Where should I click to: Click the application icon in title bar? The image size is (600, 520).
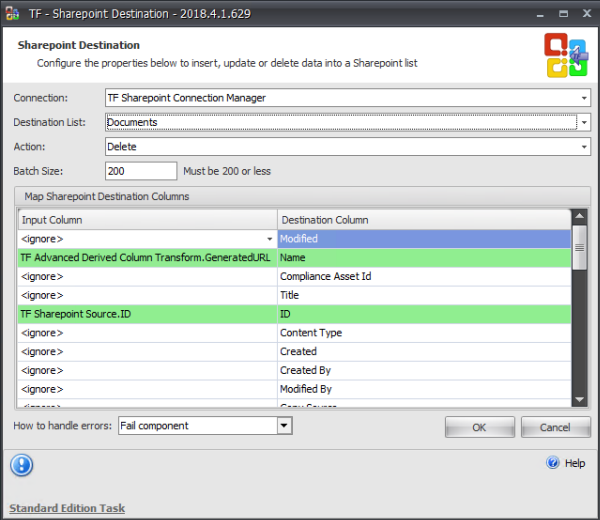(12, 13)
